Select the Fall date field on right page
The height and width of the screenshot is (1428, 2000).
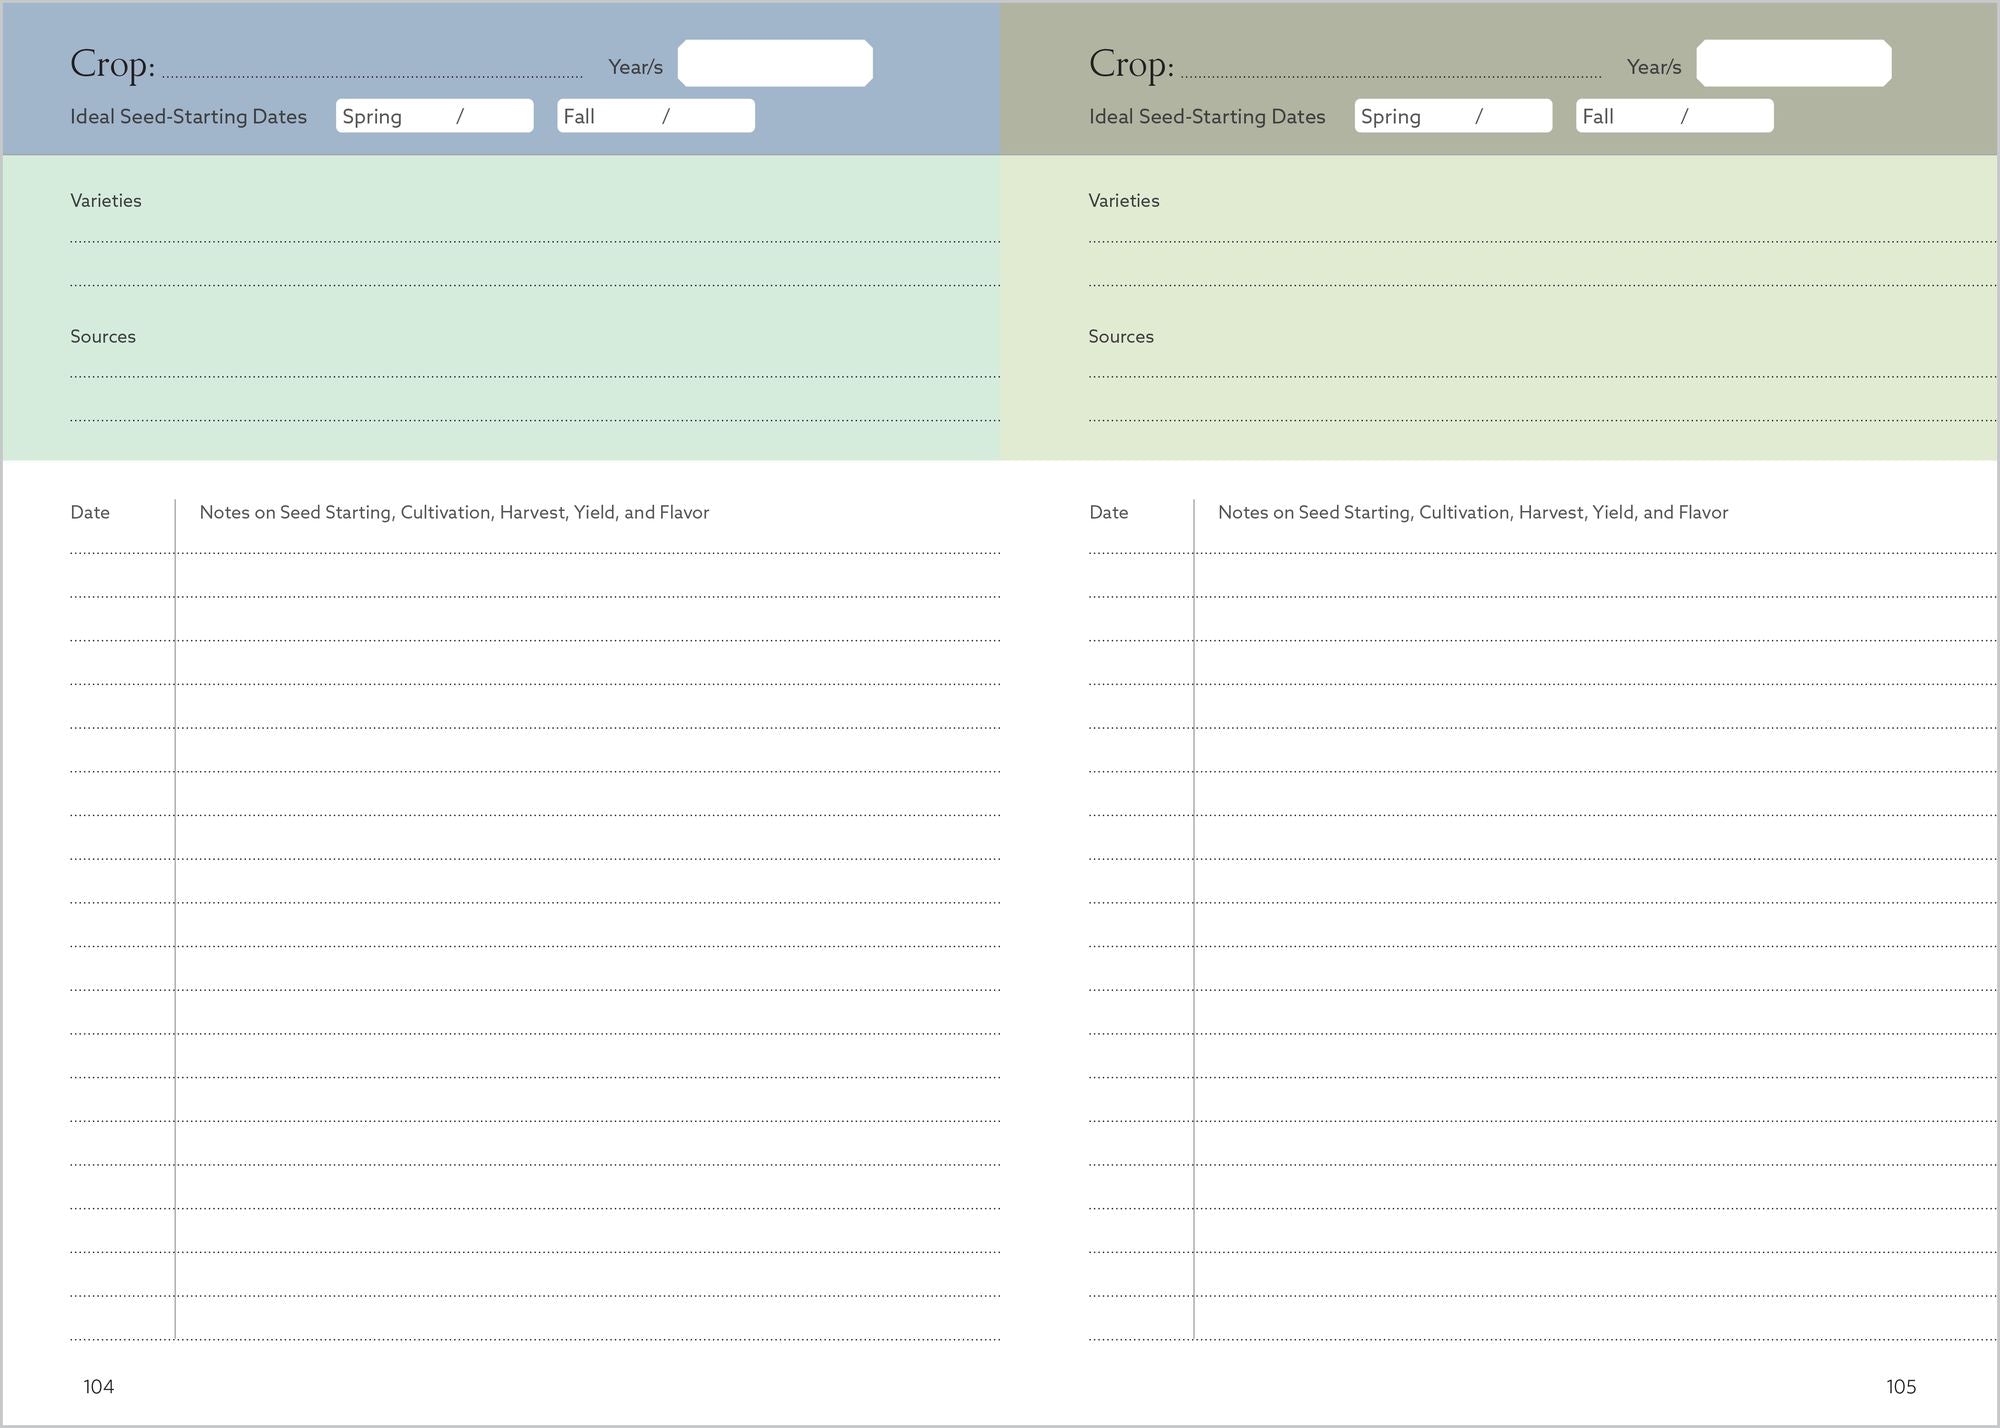[x=1674, y=116]
